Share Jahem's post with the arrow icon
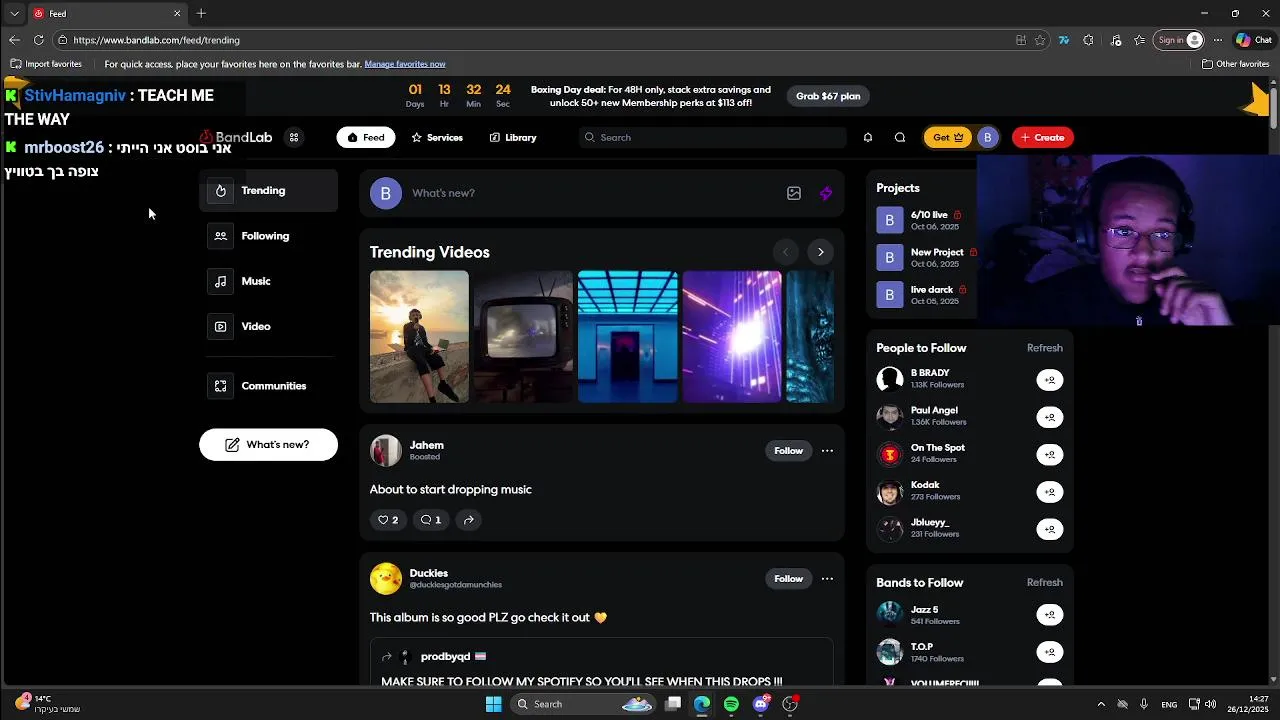The width and height of the screenshot is (1280, 720). point(468,520)
